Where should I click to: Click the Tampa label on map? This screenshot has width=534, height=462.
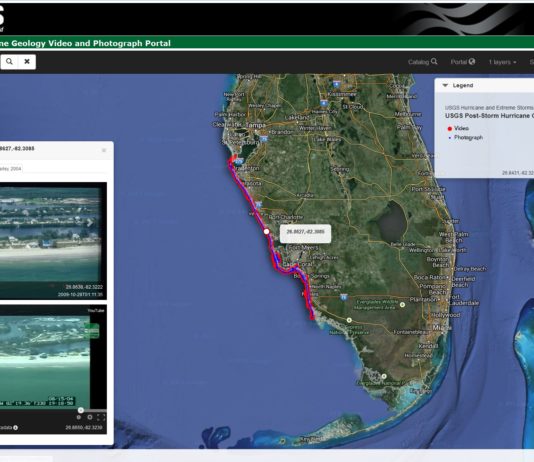pyautogui.click(x=255, y=125)
